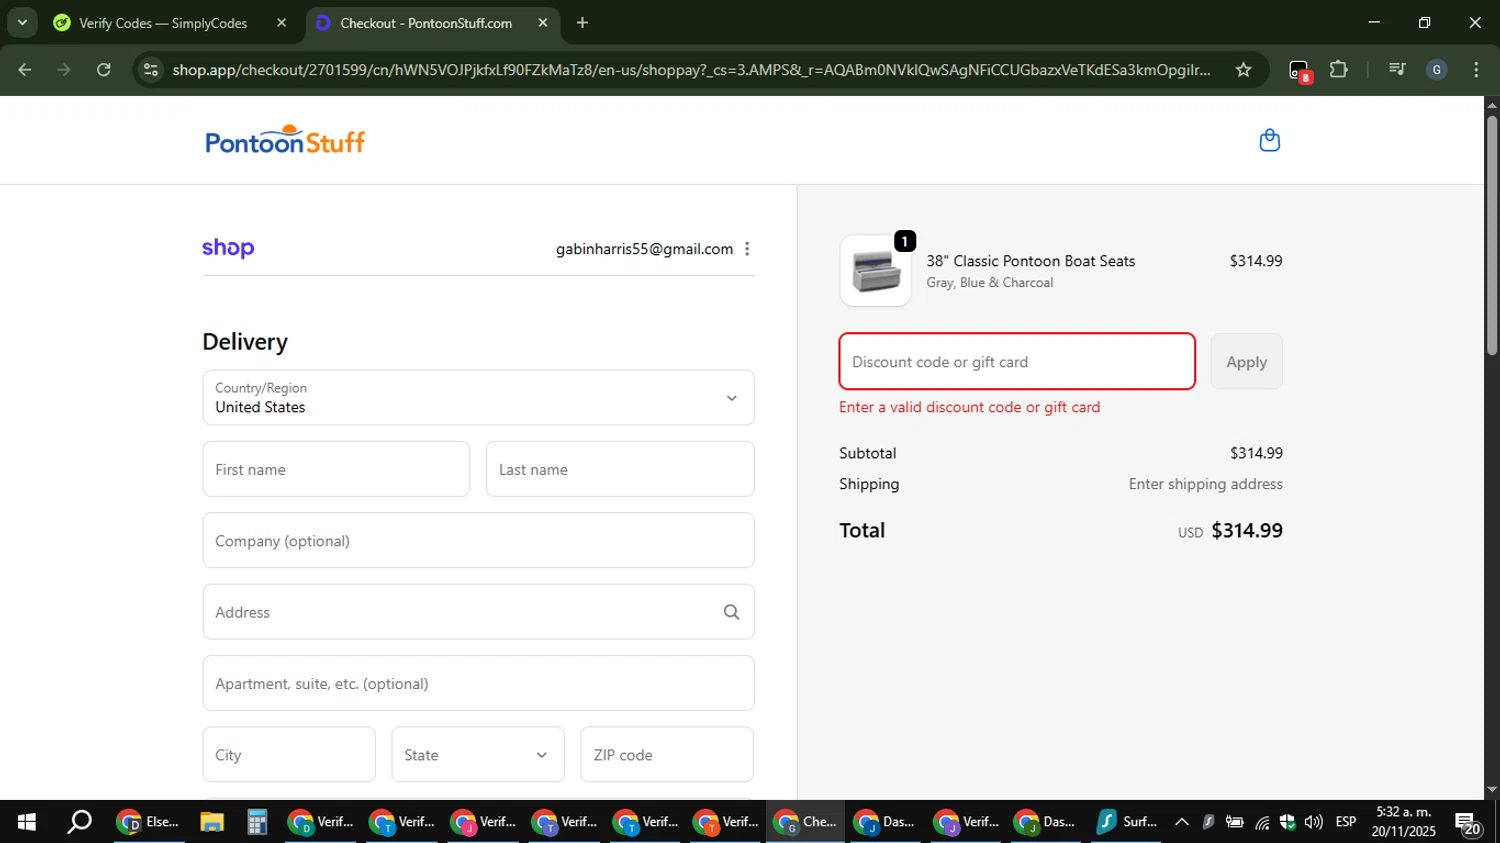
Task: Focus the Discount code or gift card field
Action: [1017, 362]
